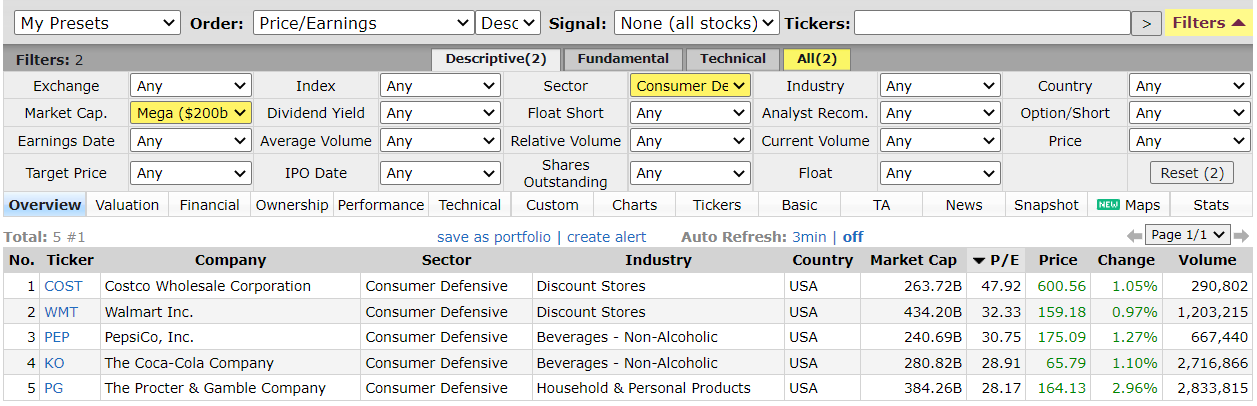Set Auto Refresh to 3min
This screenshot has height=406, width=1257.
809,237
